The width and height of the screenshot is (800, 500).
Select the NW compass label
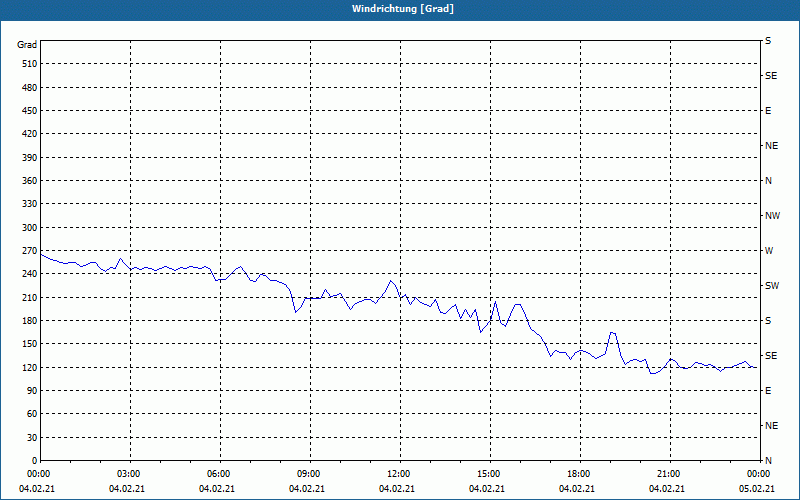tap(772, 216)
